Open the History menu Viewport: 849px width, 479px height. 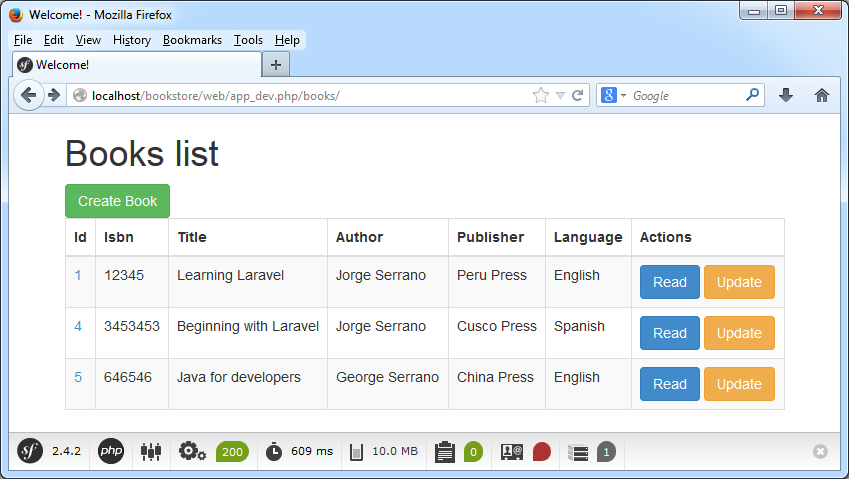tap(132, 40)
